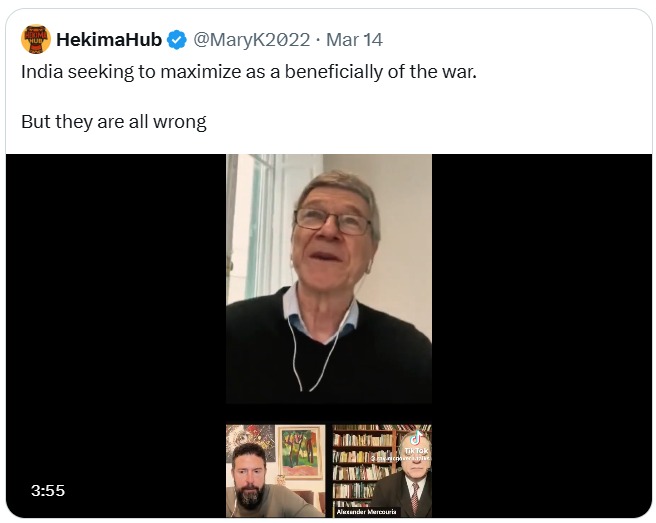This screenshot has height=523, width=656.
Task: Click the HekimaHub display name
Action: [109, 40]
